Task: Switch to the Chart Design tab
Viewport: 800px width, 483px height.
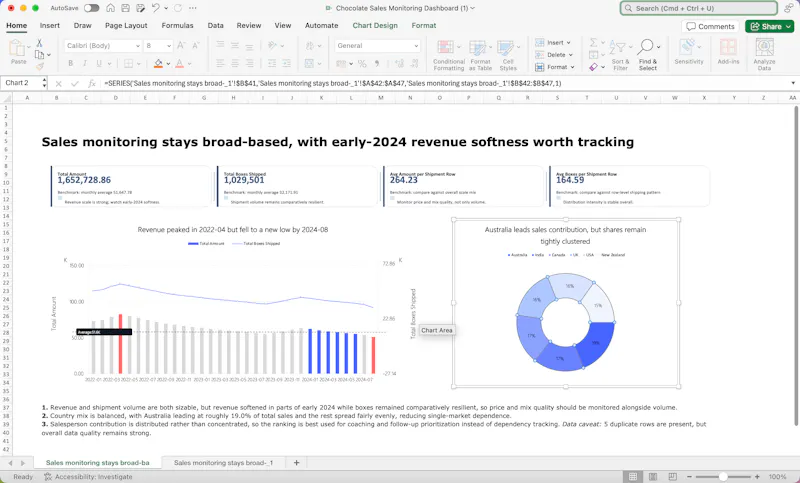Action: click(375, 26)
